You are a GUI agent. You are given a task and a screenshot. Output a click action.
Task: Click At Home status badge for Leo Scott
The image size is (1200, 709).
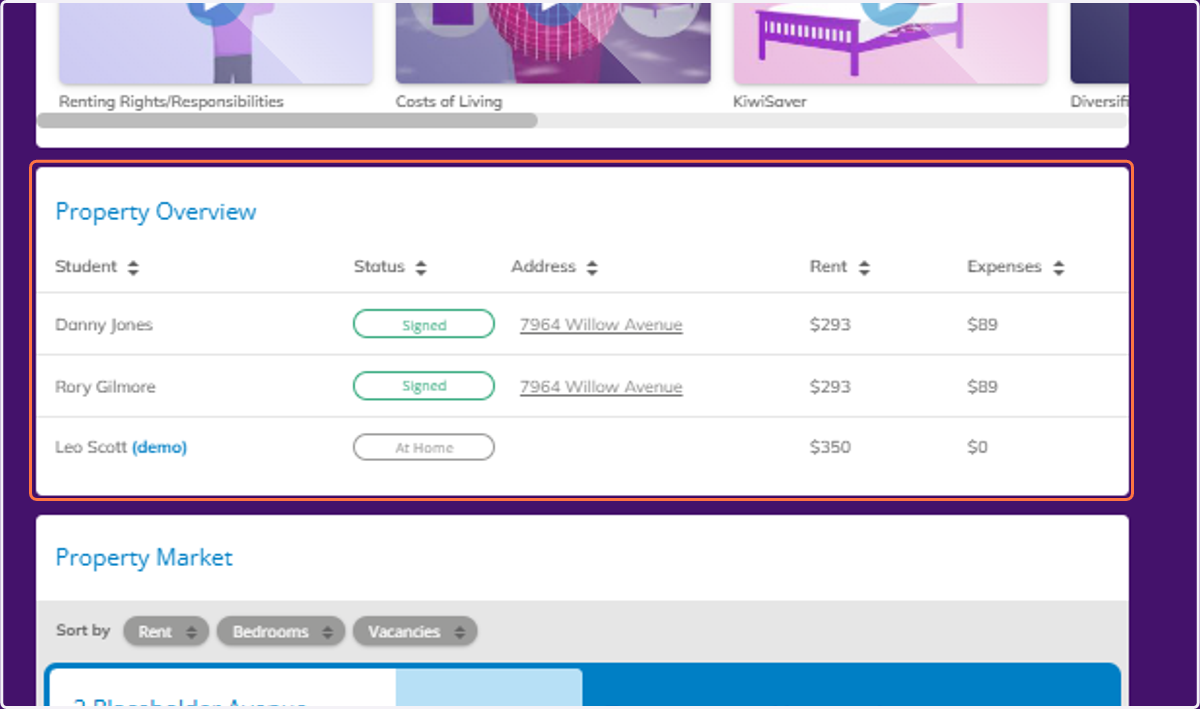(x=424, y=447)
